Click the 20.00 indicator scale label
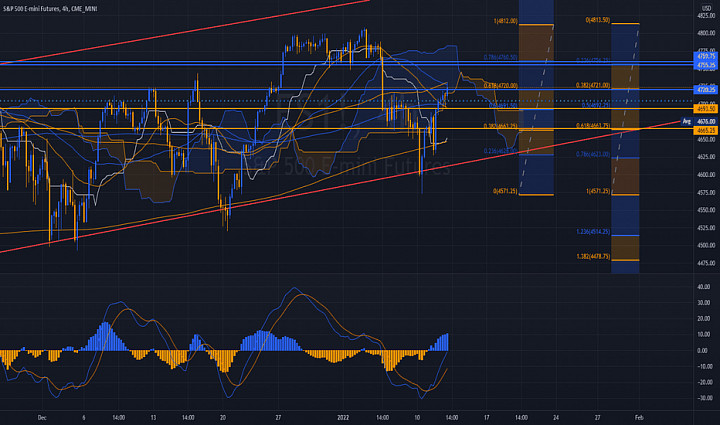Viewport: 720px width, 425px height. (703, 319)
